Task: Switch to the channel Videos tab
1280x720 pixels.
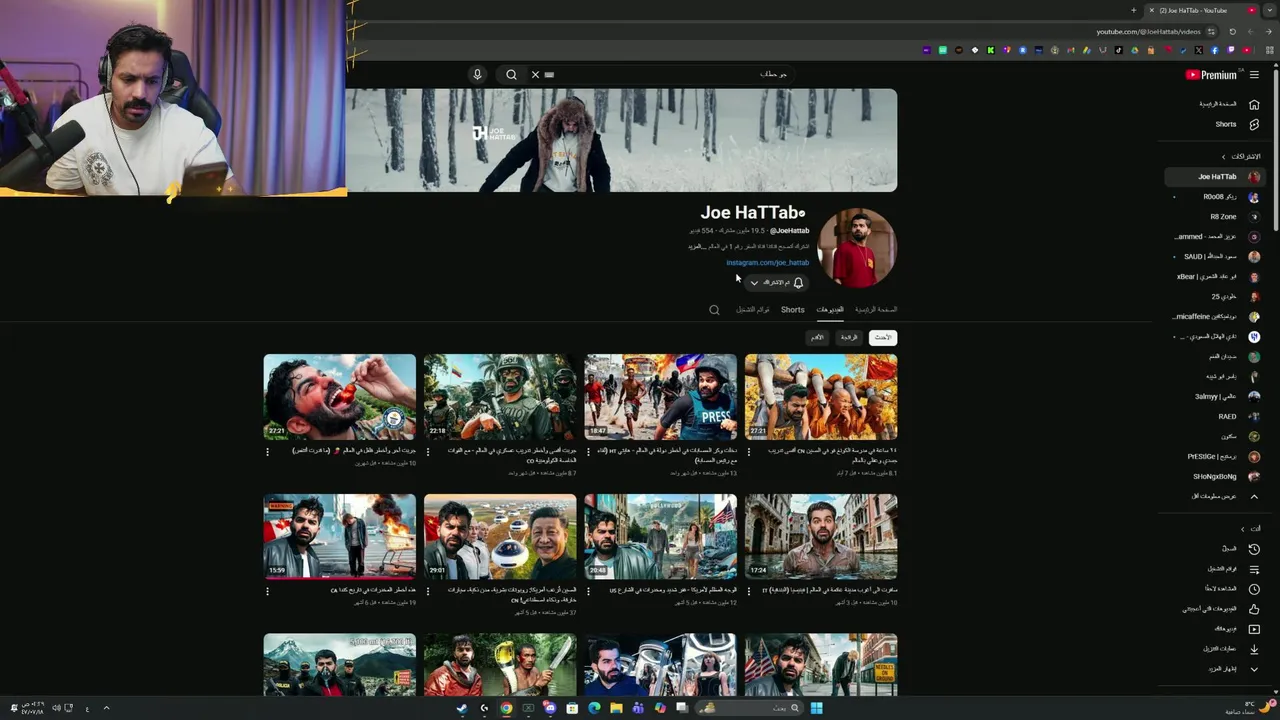Action: [830, 310]
